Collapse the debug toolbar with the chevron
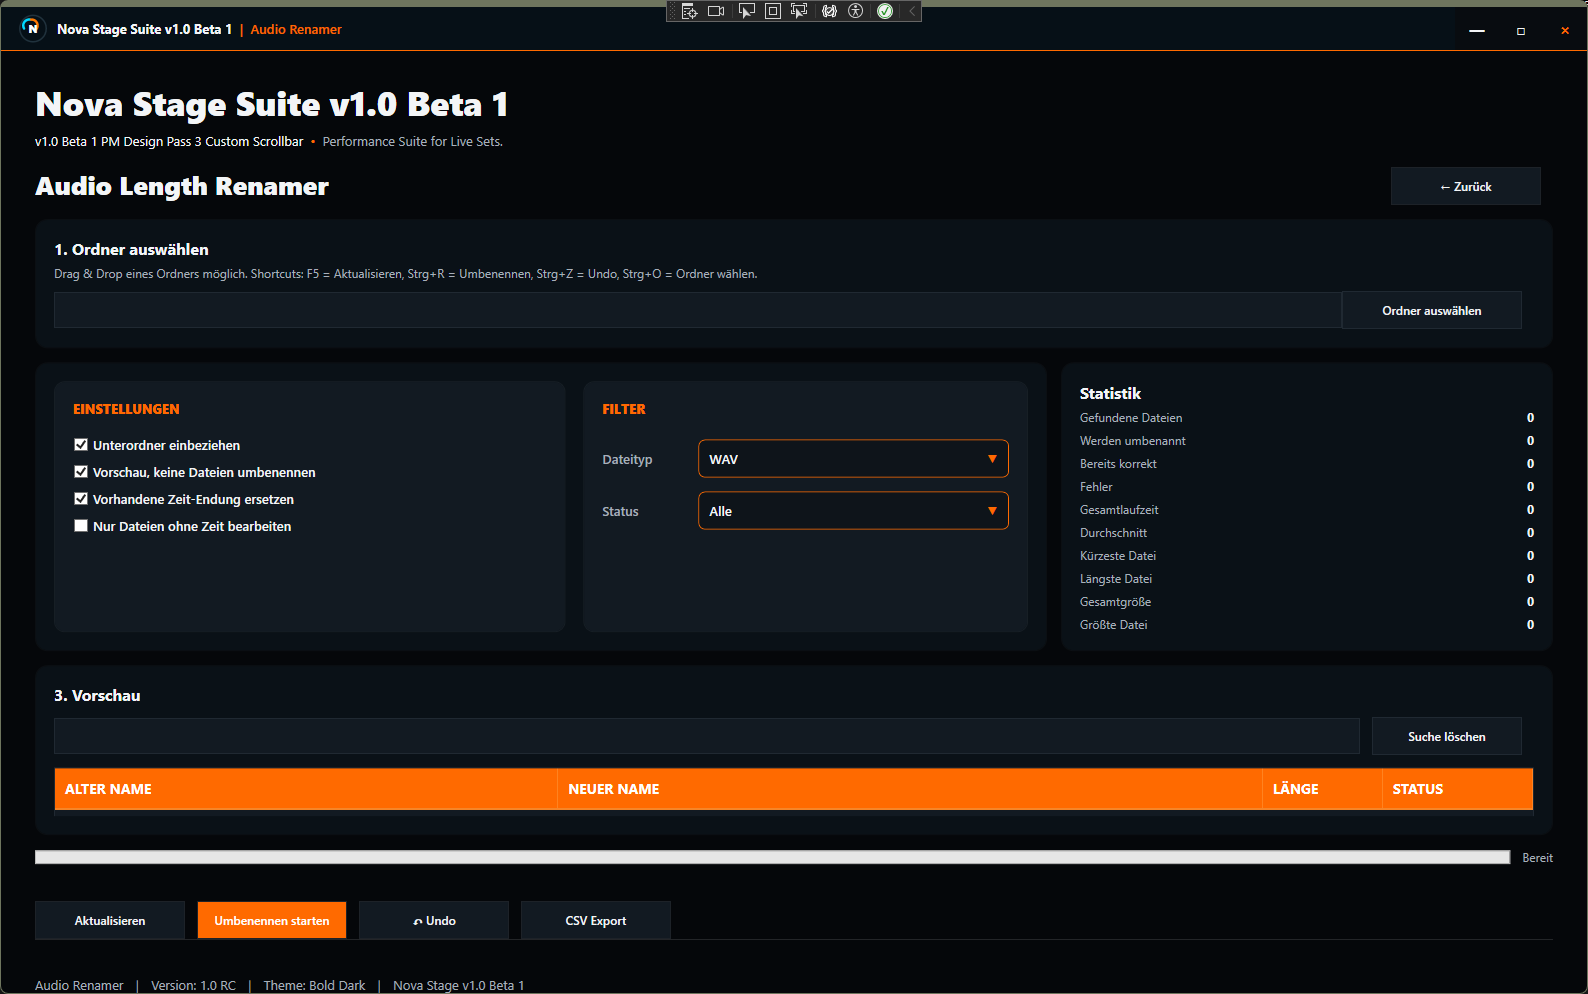1588x994 pixels. (912, 11)
